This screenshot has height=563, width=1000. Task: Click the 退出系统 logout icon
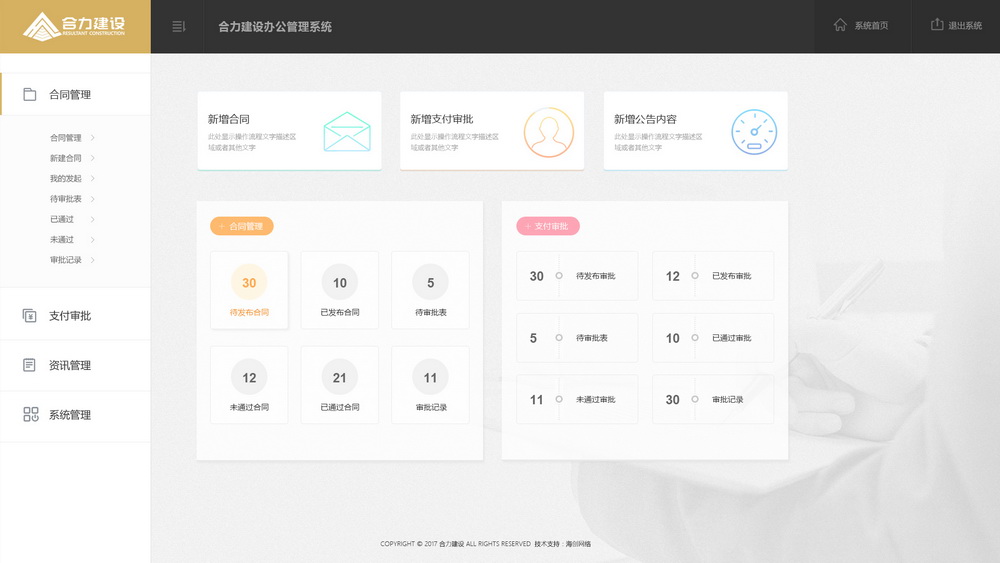pos(937,25)
